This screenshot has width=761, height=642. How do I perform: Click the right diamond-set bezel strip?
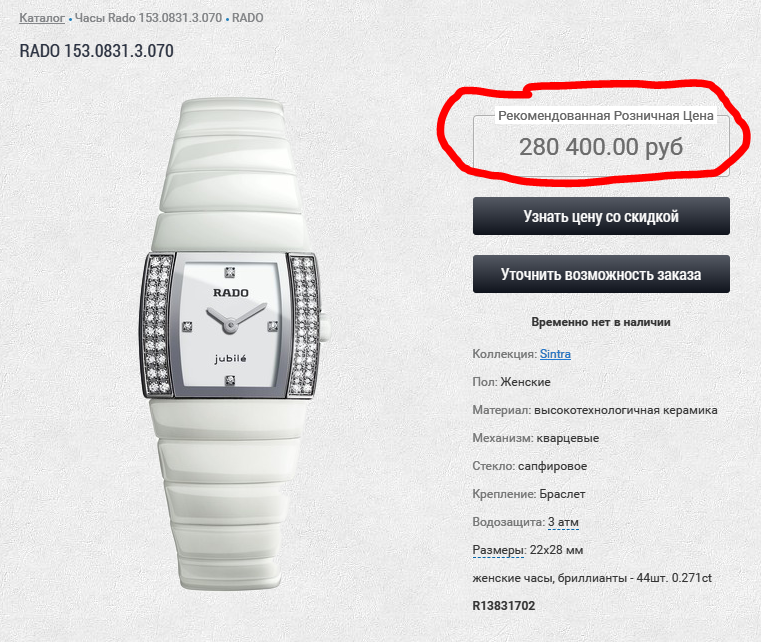(x=304, y=325)
